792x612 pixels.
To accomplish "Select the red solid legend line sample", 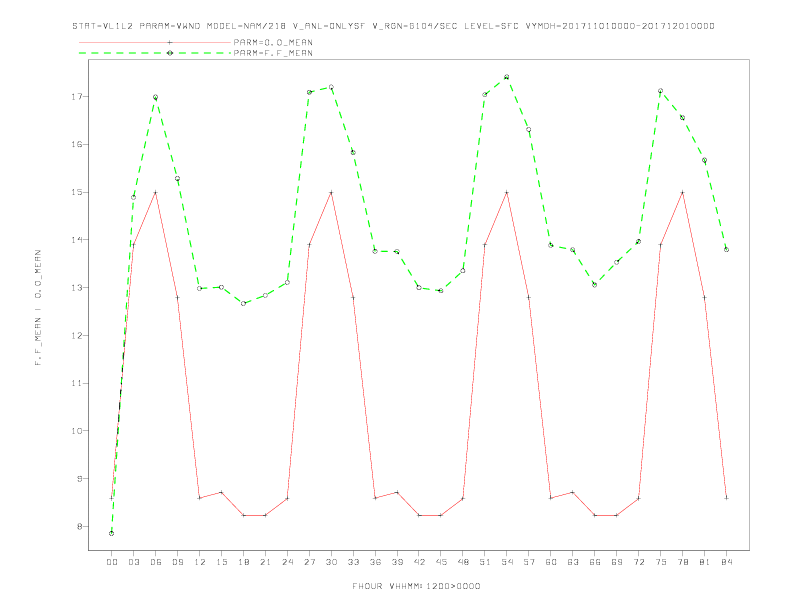I will click(x=155, y=42).
